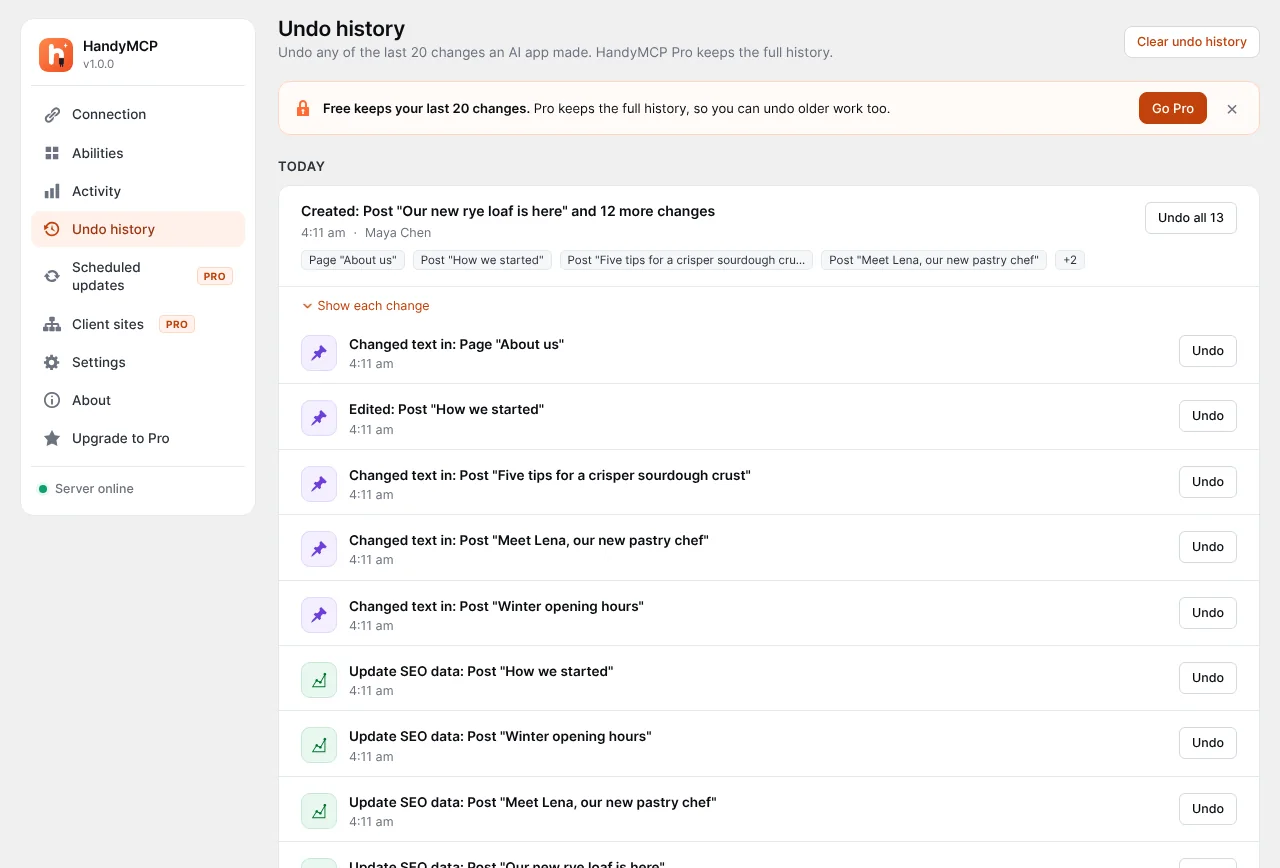This screenshot has height=868, width=1280.
Task: Click the About info icon
Action: (52, 400)
